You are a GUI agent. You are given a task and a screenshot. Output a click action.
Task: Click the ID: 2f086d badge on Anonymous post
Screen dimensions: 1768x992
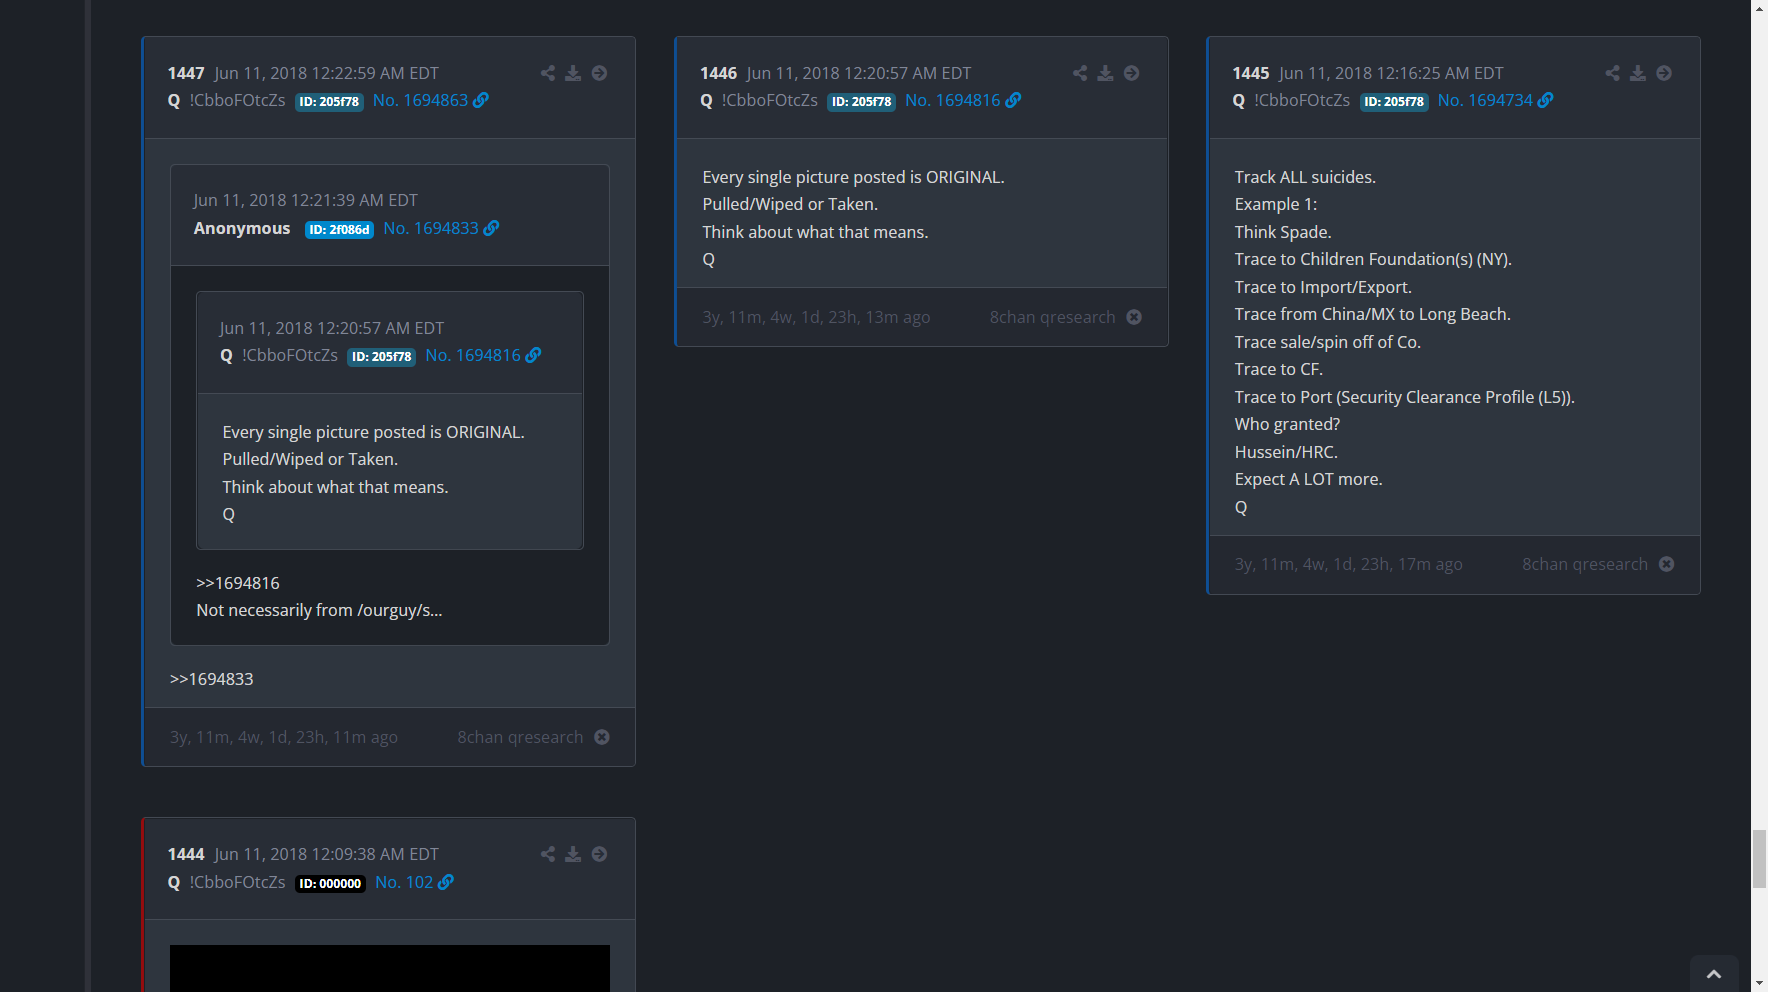(x=339, y=229)
